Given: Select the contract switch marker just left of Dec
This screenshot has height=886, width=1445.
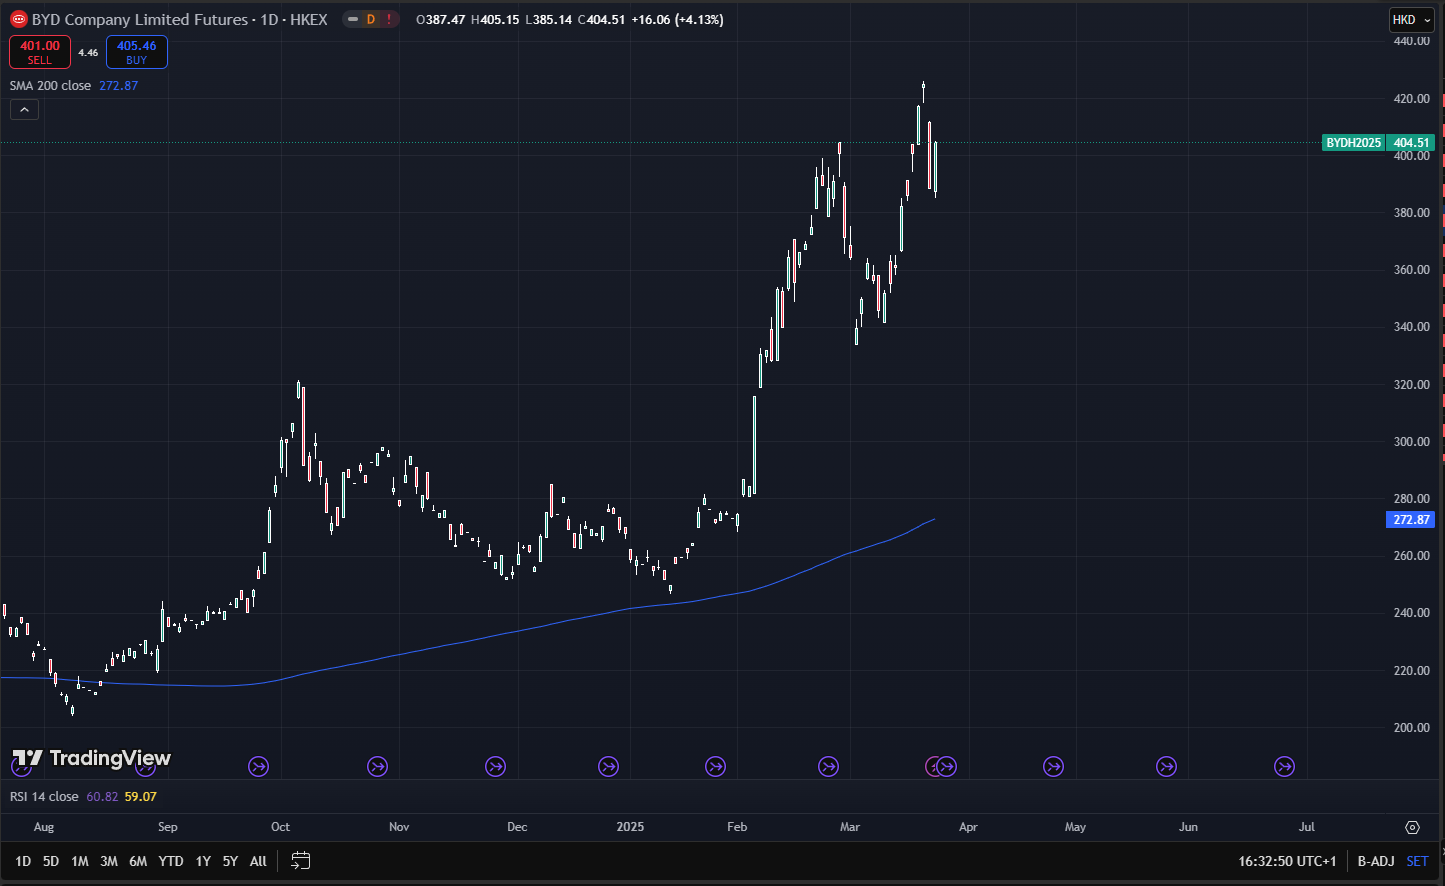Looking at the screenshot, I should pyautogui.click(x=495, y=767).
